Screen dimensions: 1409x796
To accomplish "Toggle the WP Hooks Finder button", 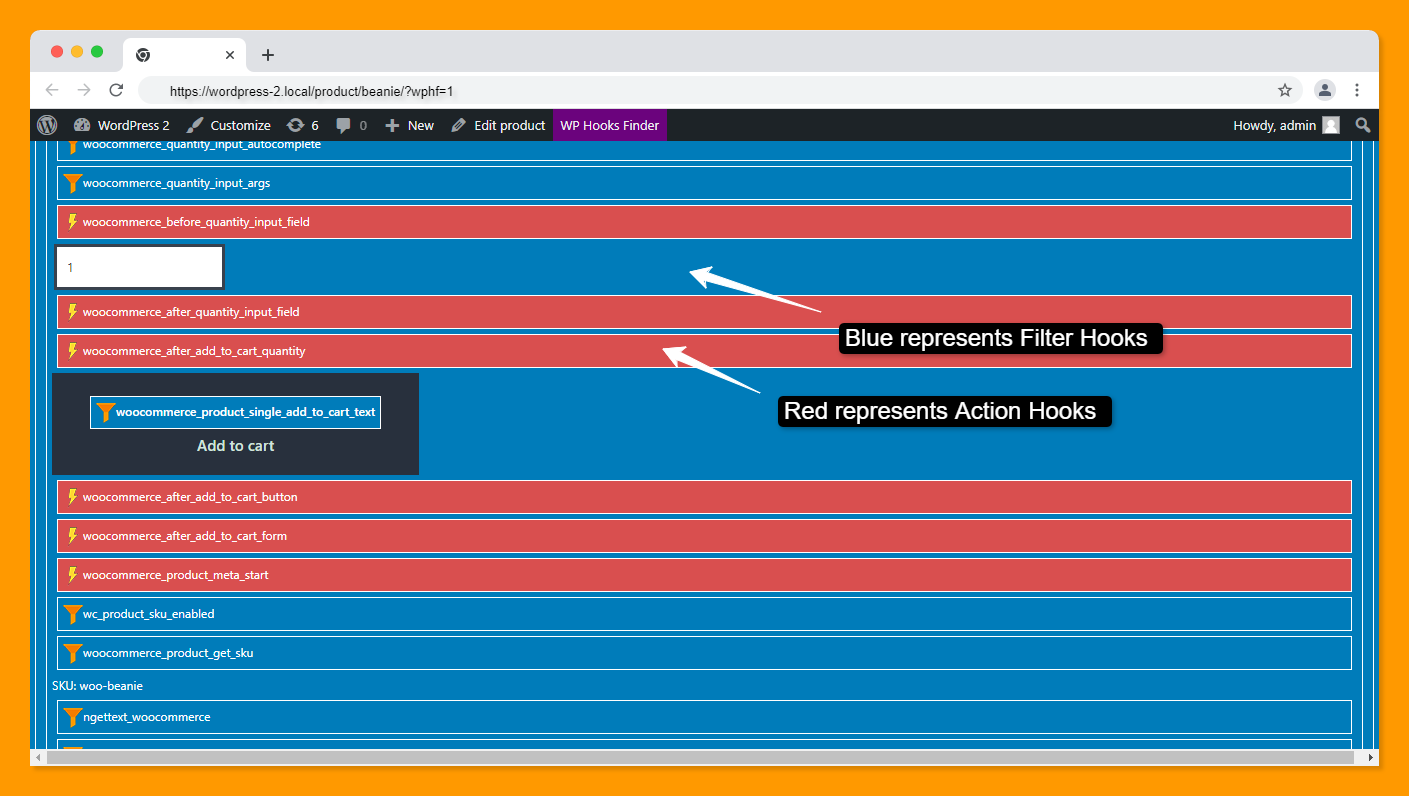I will (x=610, y=125).
